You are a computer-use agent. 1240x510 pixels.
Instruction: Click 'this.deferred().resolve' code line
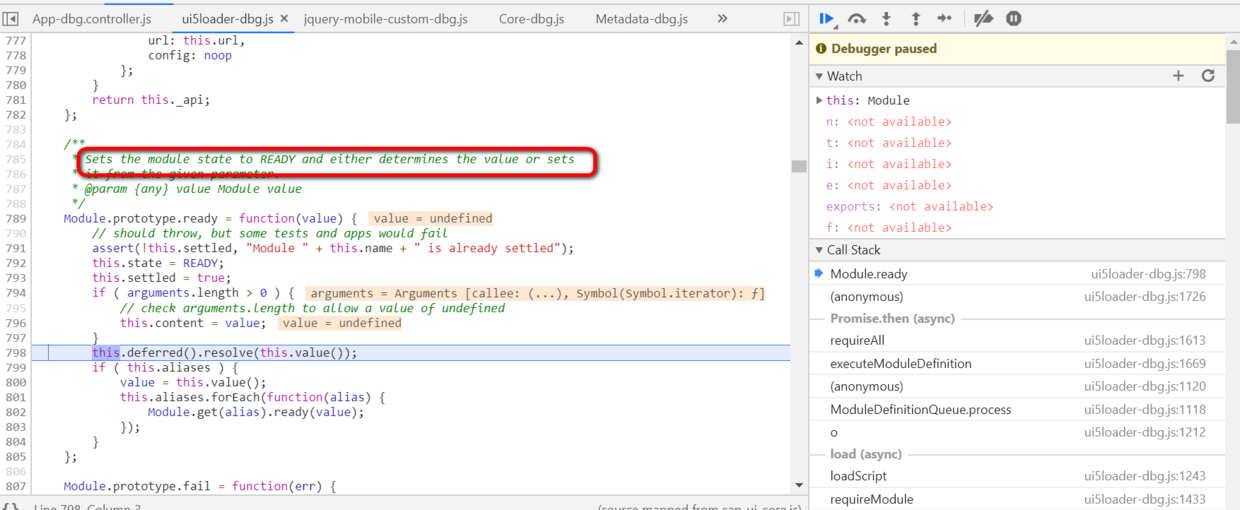click(x=224, y=353)
